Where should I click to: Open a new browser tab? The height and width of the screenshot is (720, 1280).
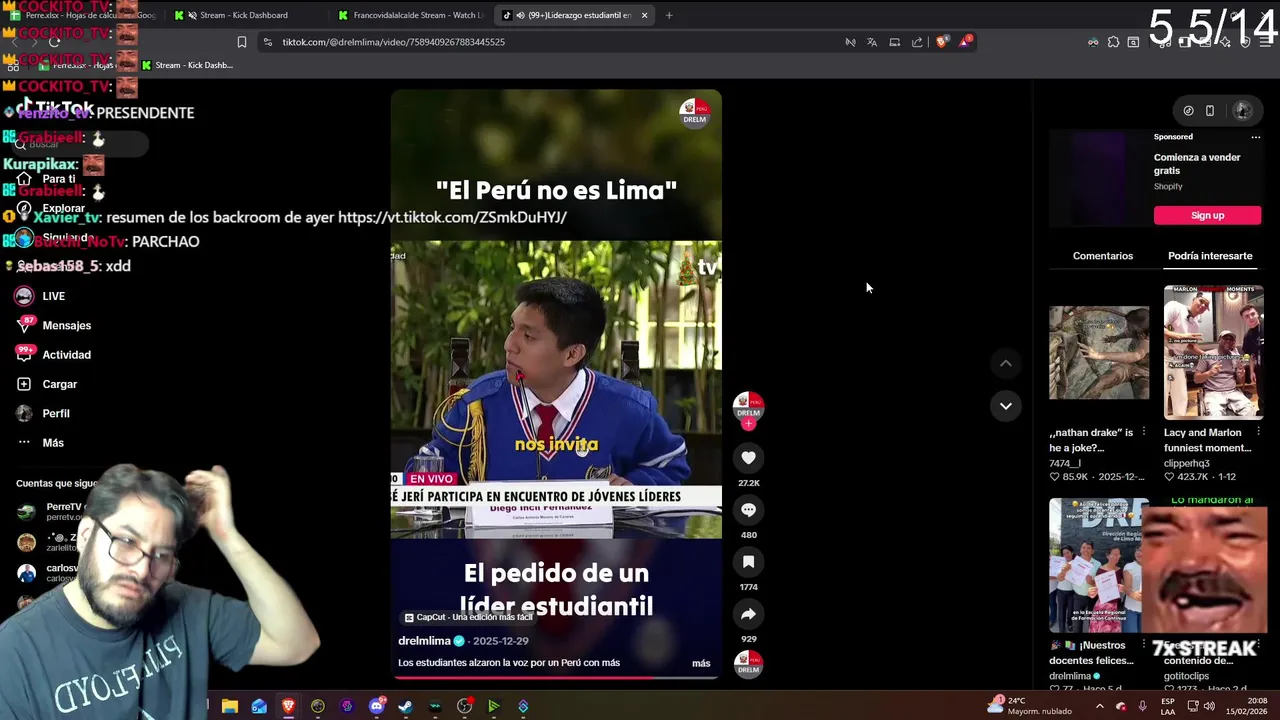point(669,15)
